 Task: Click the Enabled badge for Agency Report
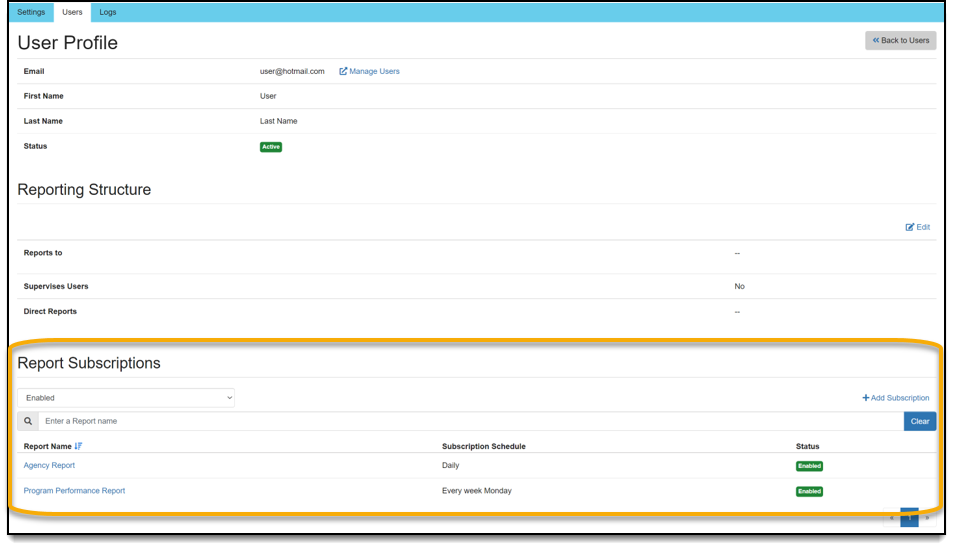pos(809,466)
